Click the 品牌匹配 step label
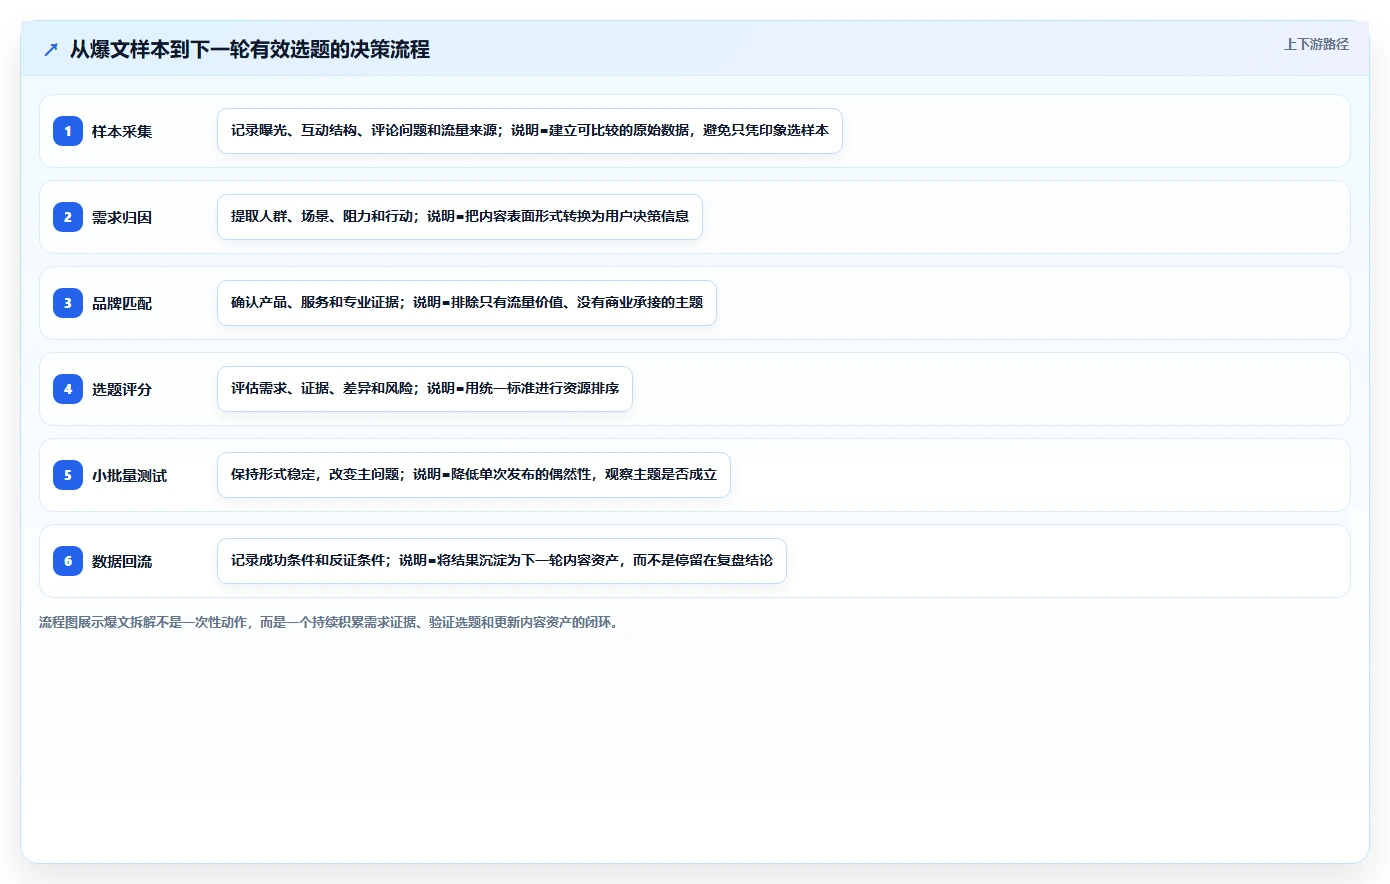The image size is (1390, 884). [122, 303]
